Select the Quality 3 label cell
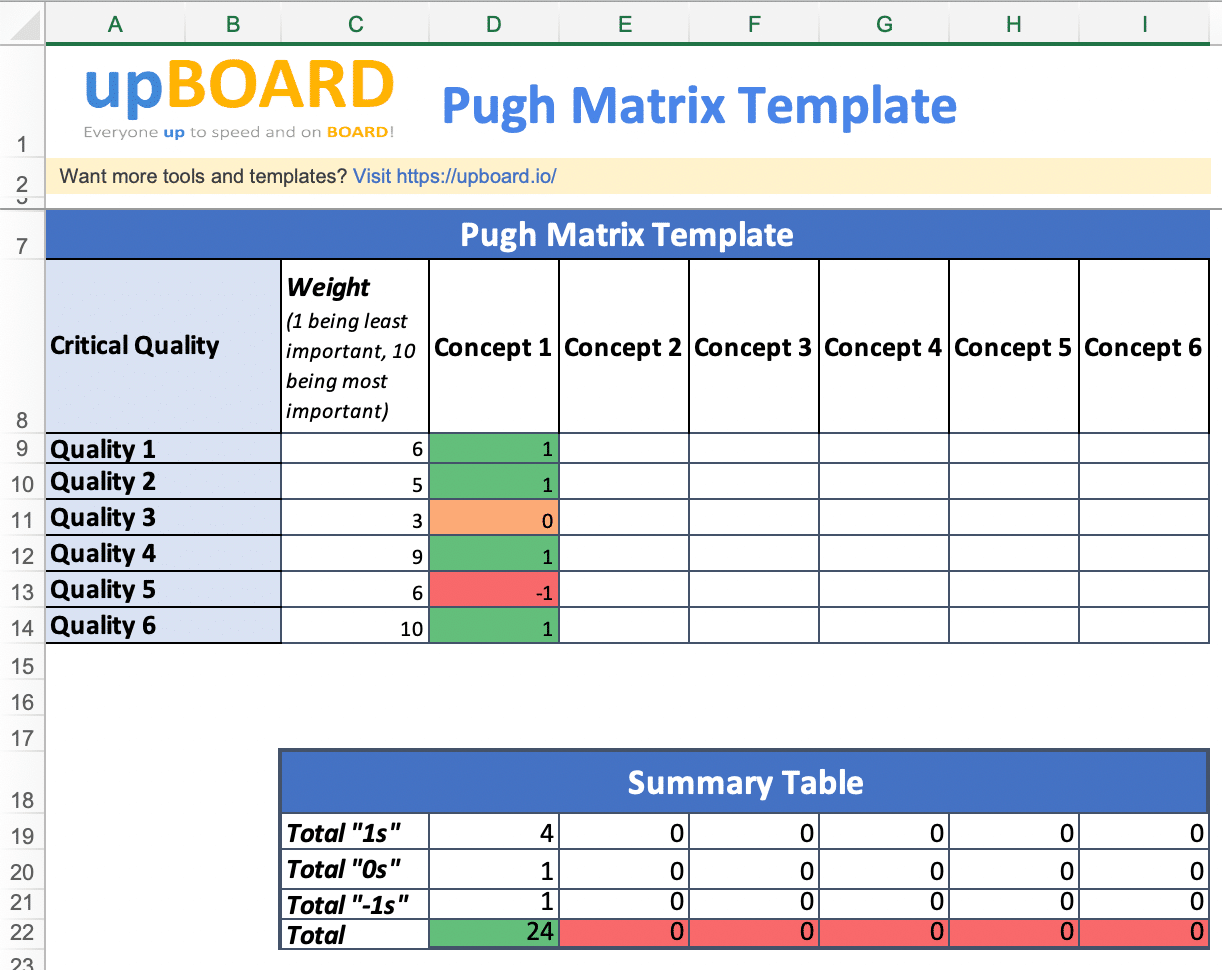1222x970 pixels. 164,517
